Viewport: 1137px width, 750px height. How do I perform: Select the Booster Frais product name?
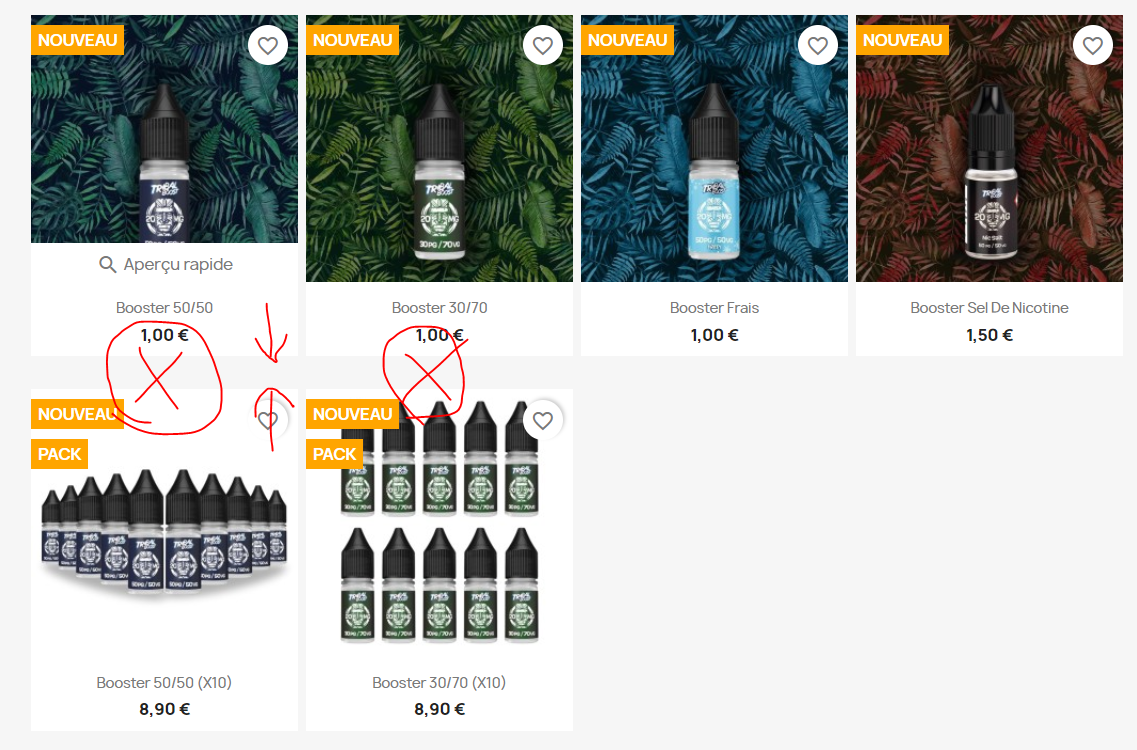[x=714, y=308]
